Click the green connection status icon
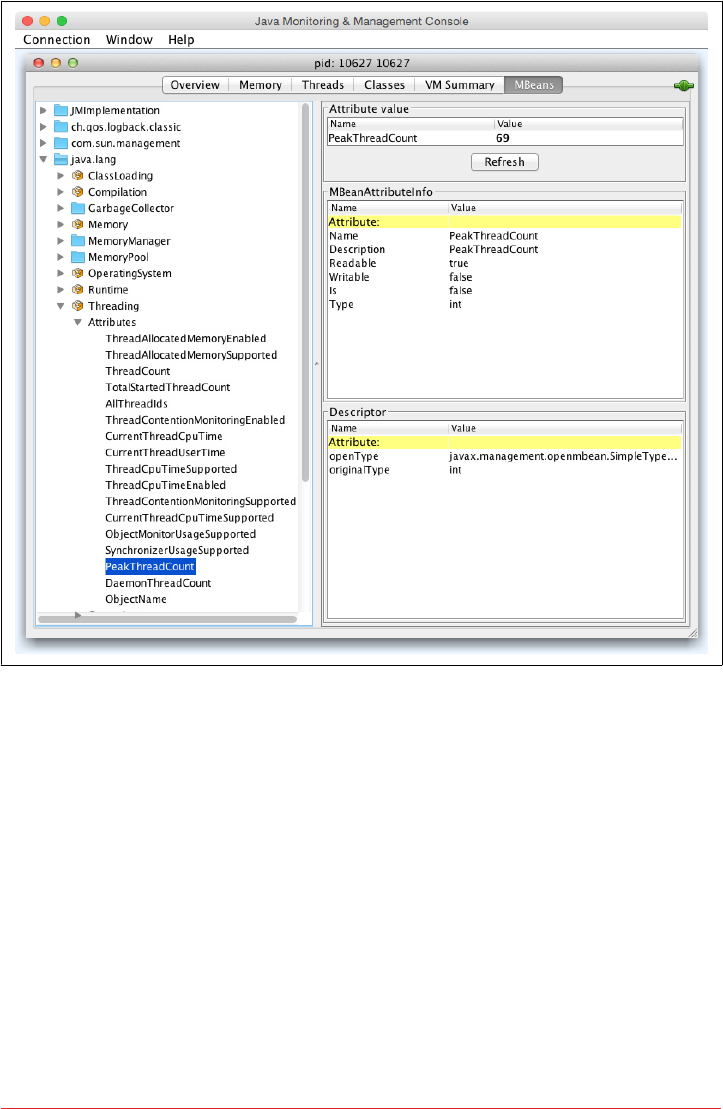The image size is (723, 1109). point(683,86)
